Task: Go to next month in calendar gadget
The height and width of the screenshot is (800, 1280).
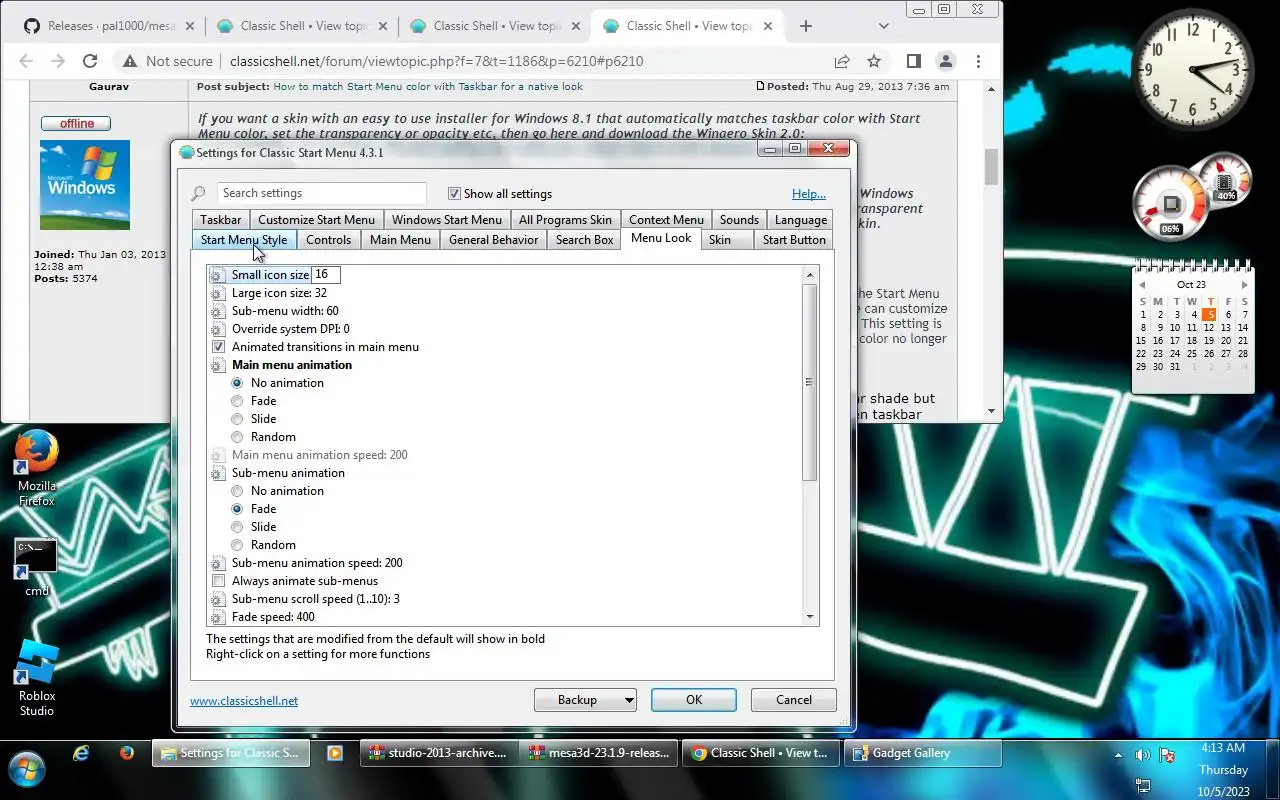Action: pos(1244,285)
